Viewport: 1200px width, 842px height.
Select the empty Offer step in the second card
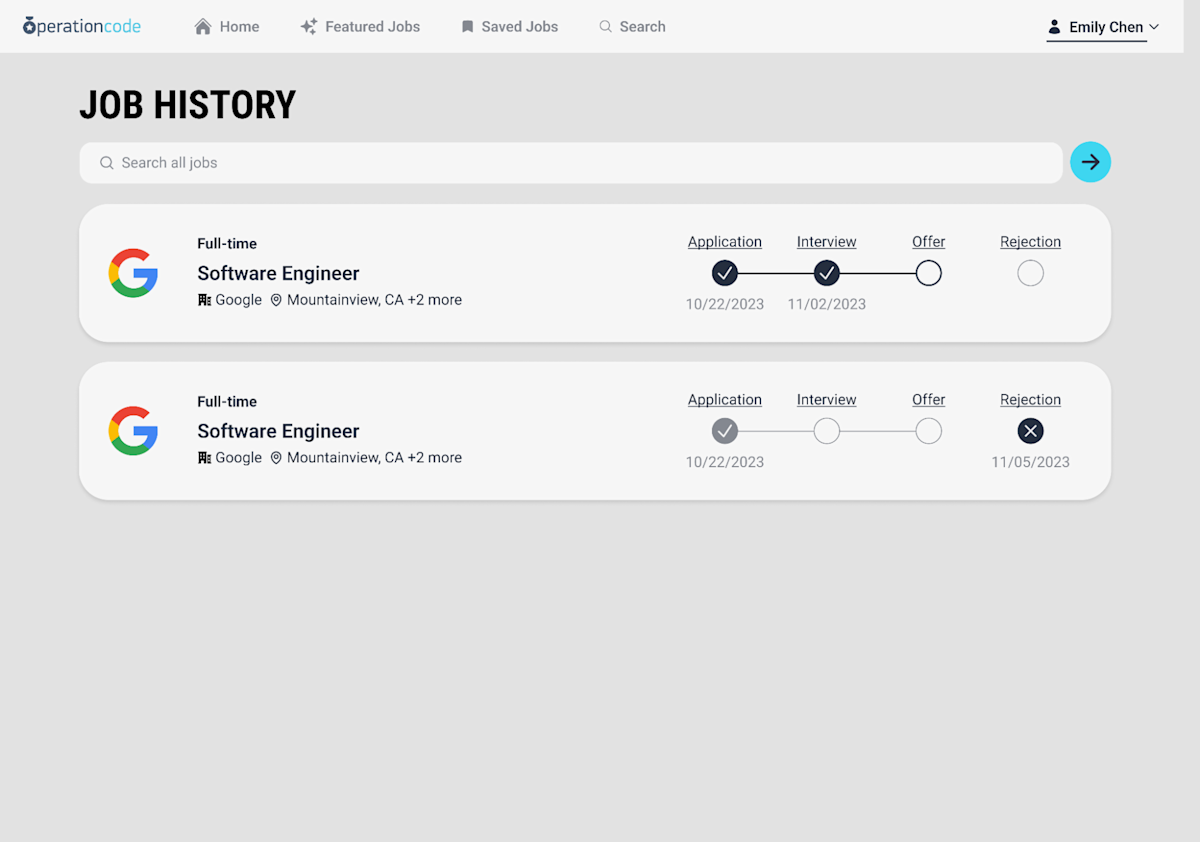[929, 431]
